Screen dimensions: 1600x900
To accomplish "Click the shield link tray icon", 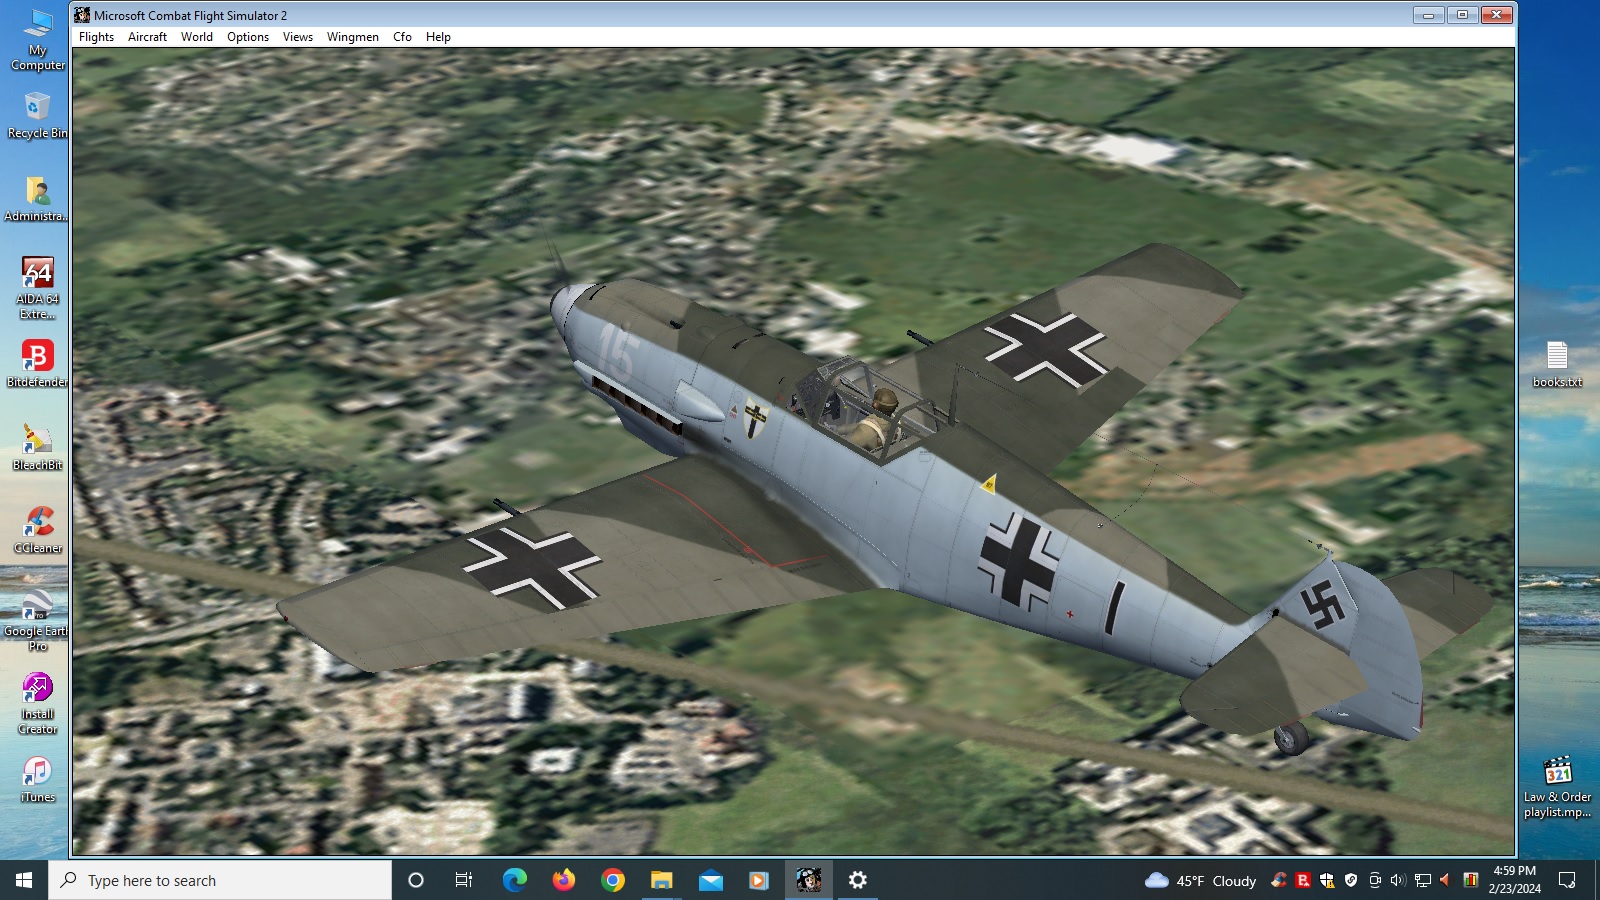I will point(1351,880).
